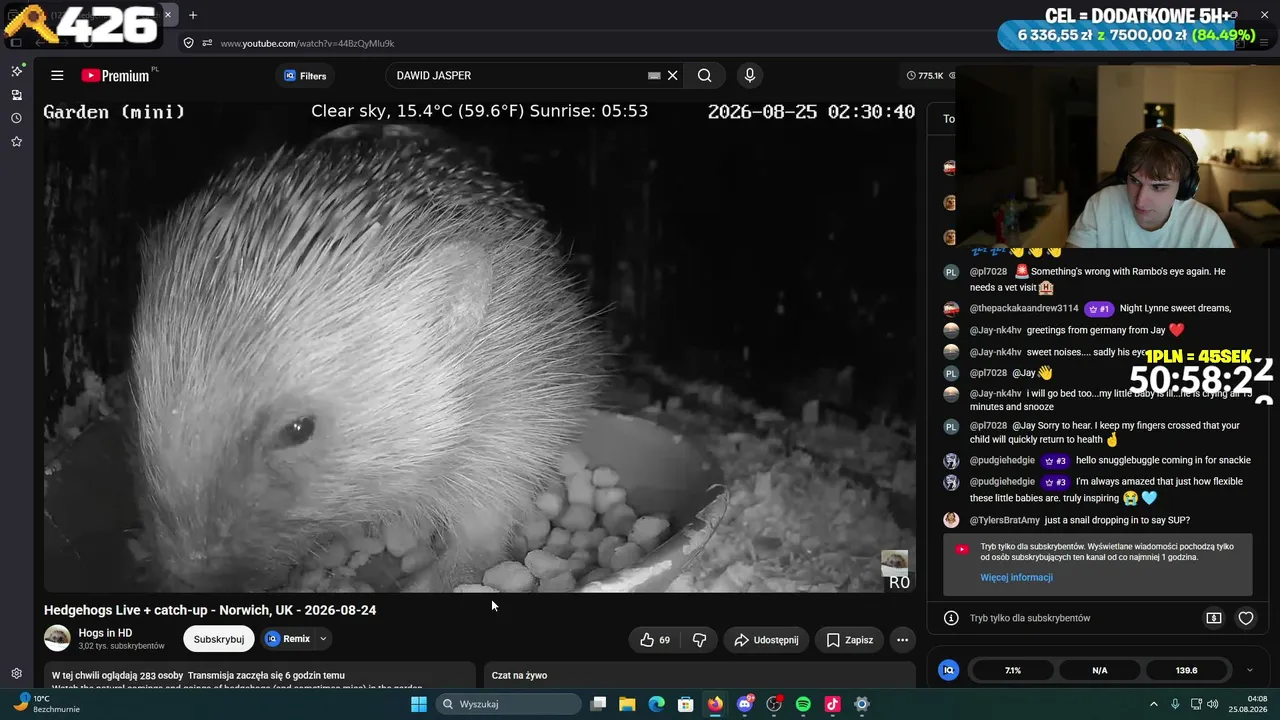Open the weather widget showing 10°C
Viewport: 1280px width, 720px height.
[47, 704]
